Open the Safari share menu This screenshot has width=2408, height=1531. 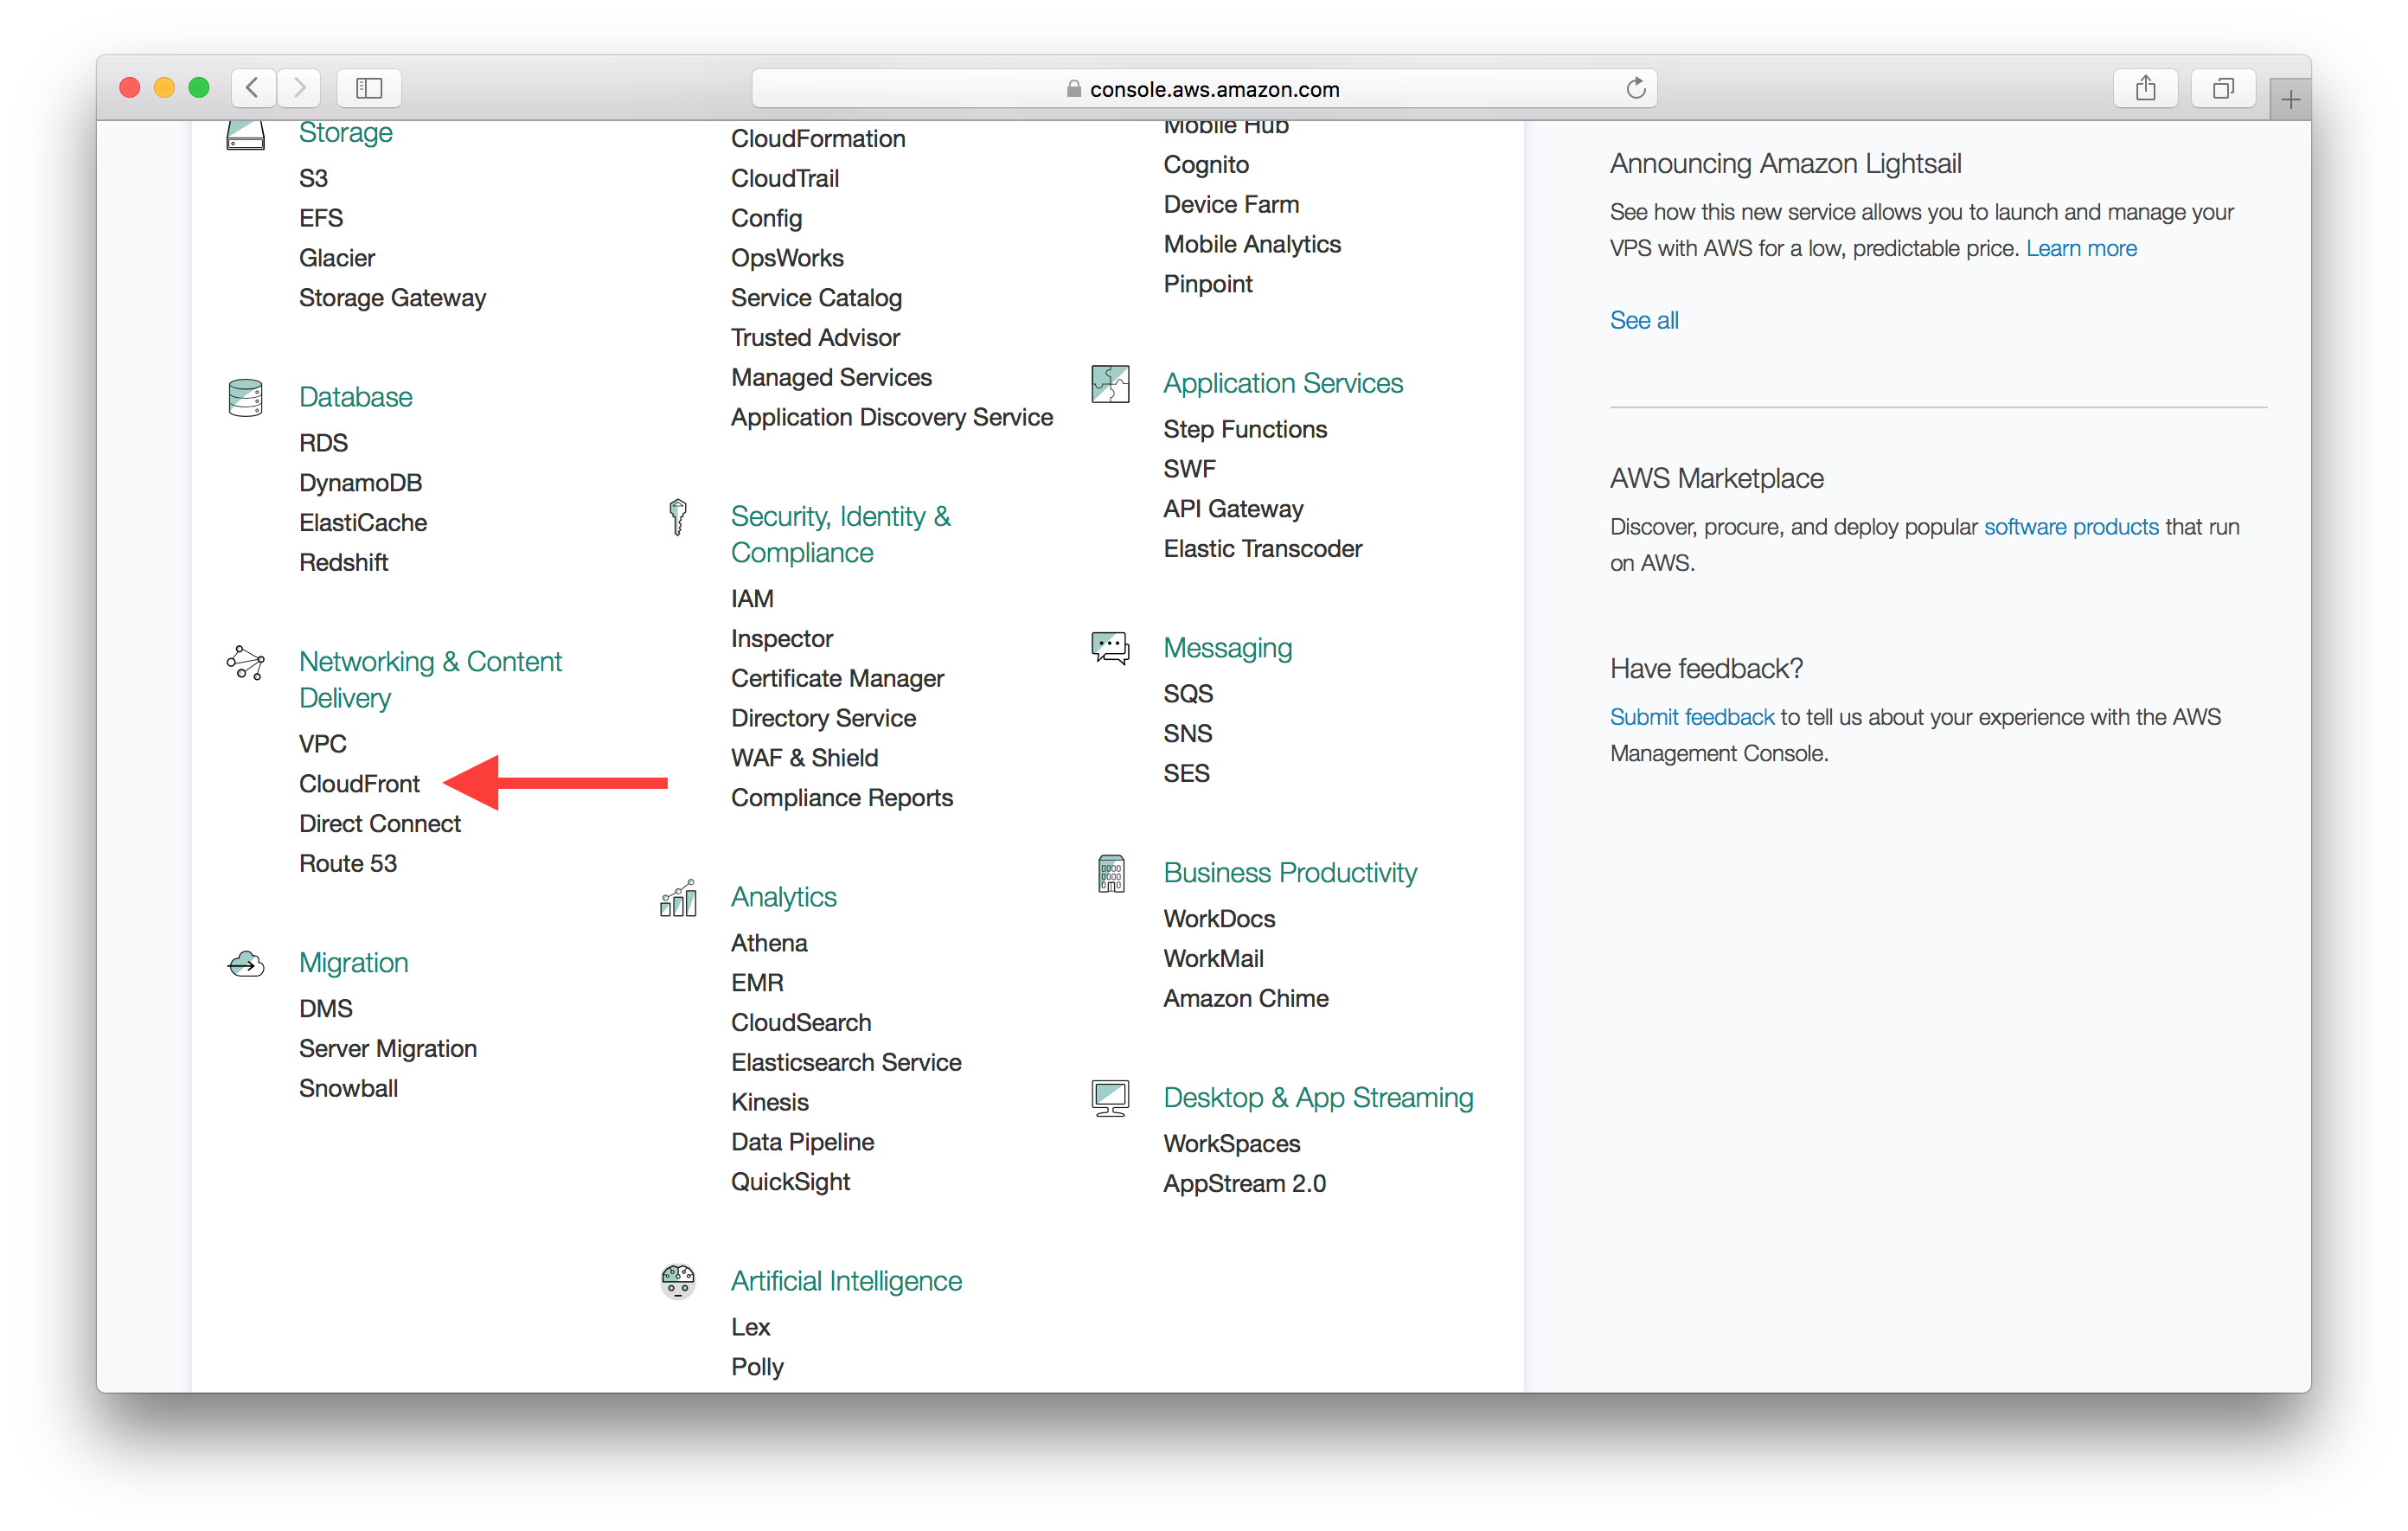[2145, 88]
